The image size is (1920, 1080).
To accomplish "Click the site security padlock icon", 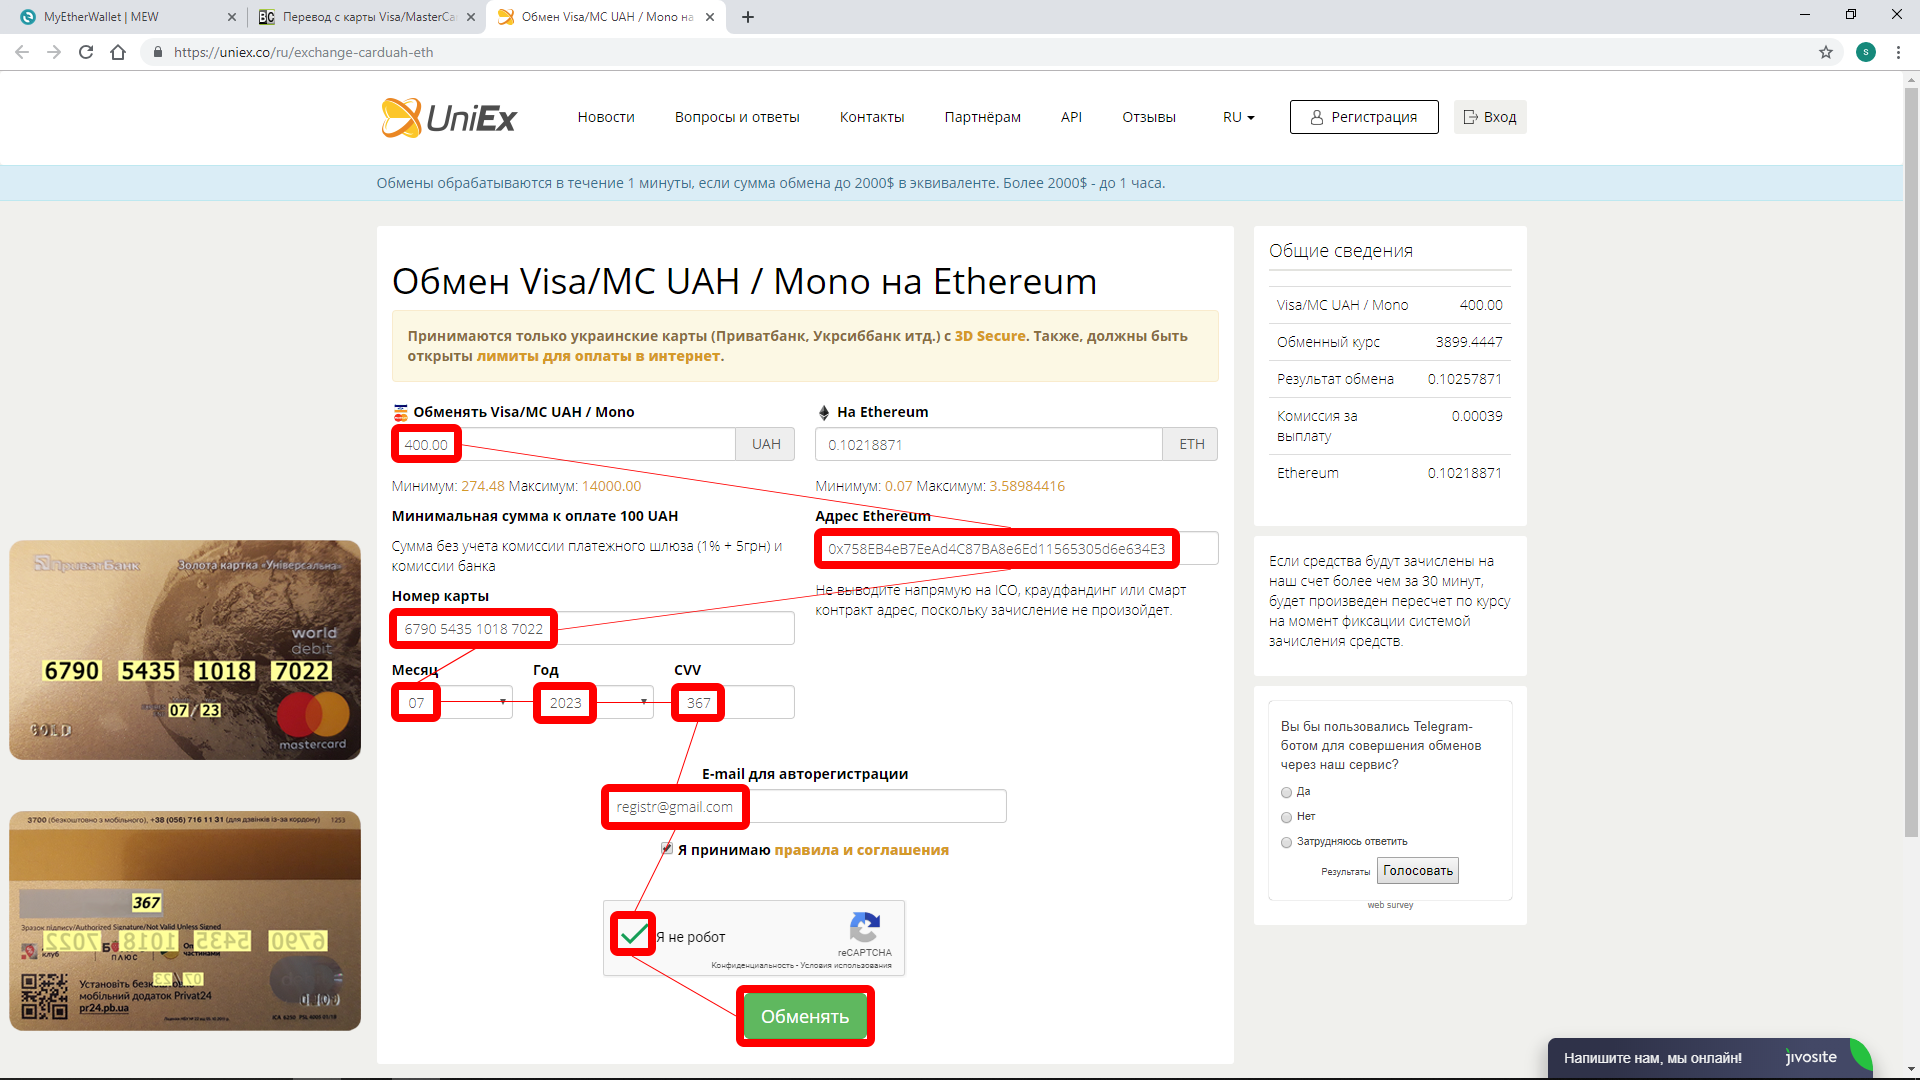I will tap(157, 52).
